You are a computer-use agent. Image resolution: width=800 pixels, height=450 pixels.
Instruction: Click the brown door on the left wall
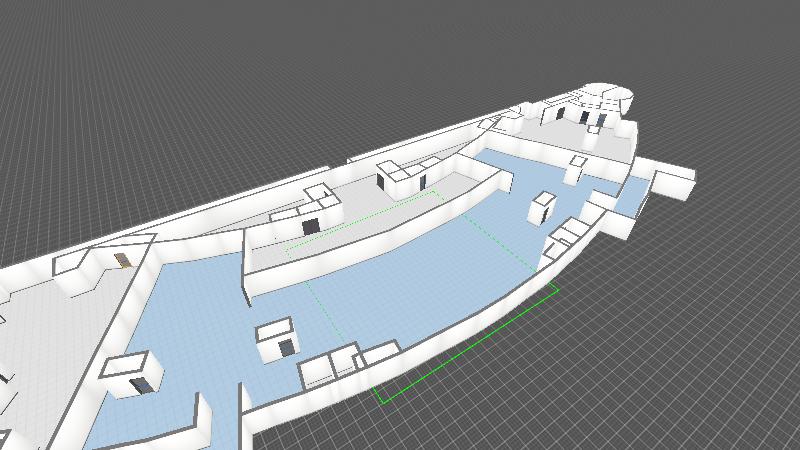coord(123,260)
